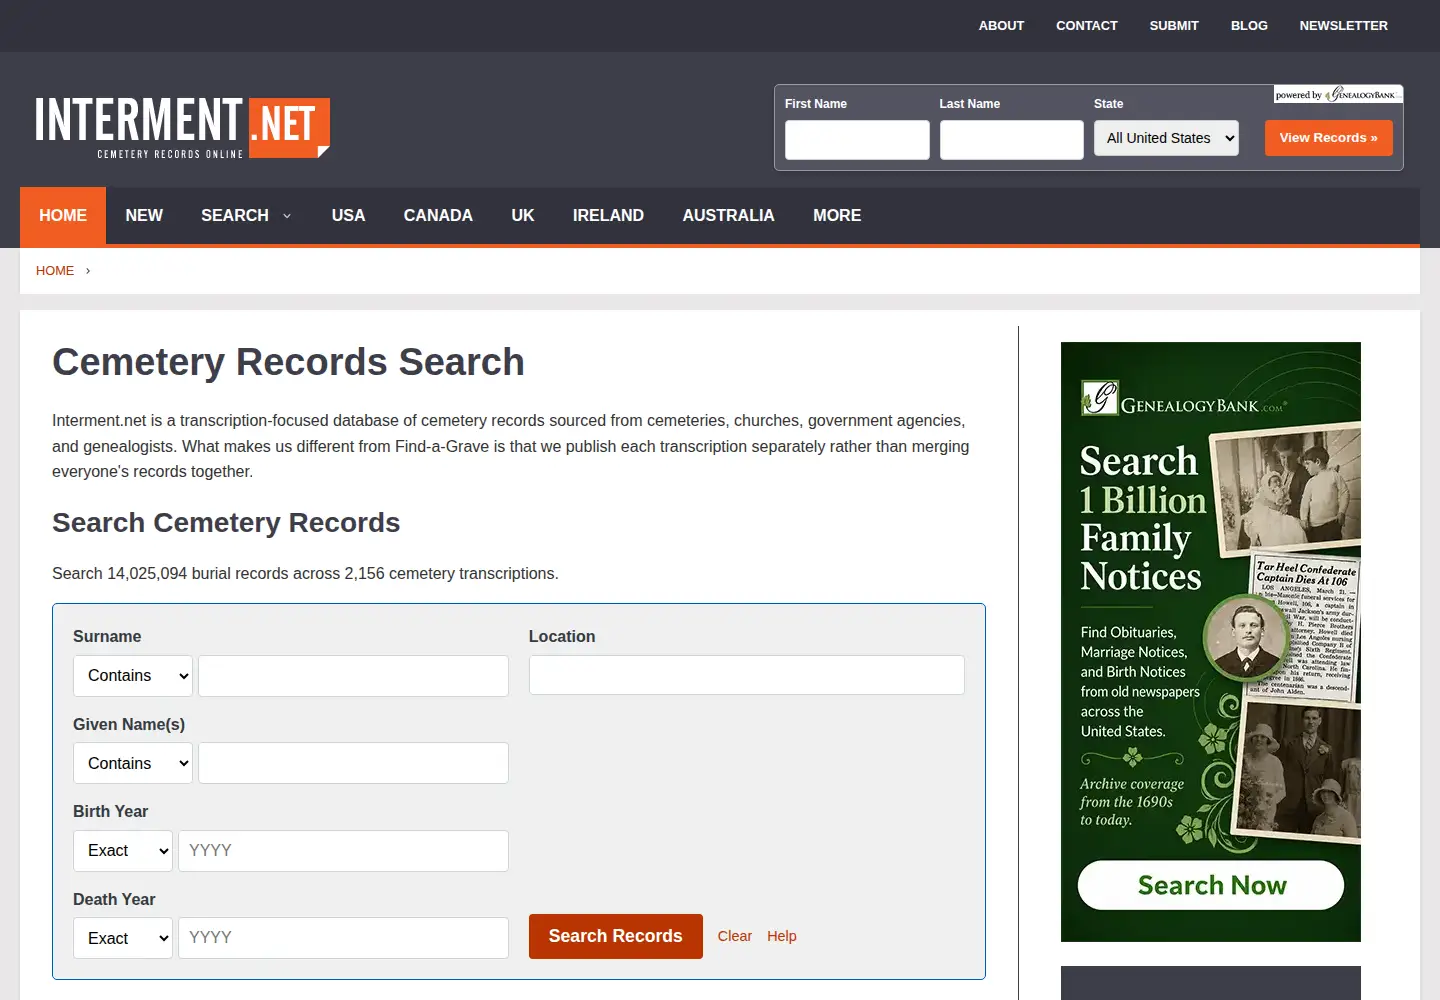Click the SUBMIT link in top bar

(x=1174, y=26)
